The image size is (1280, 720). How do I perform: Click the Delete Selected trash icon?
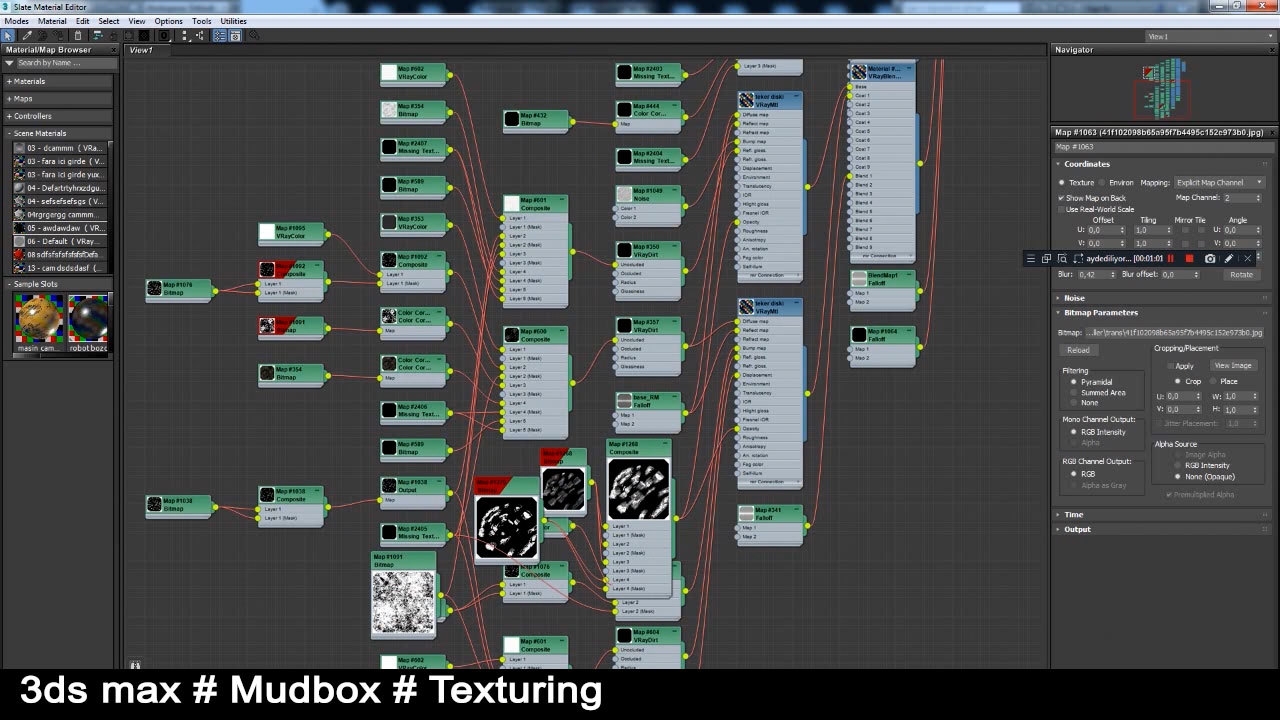(78, 36)
